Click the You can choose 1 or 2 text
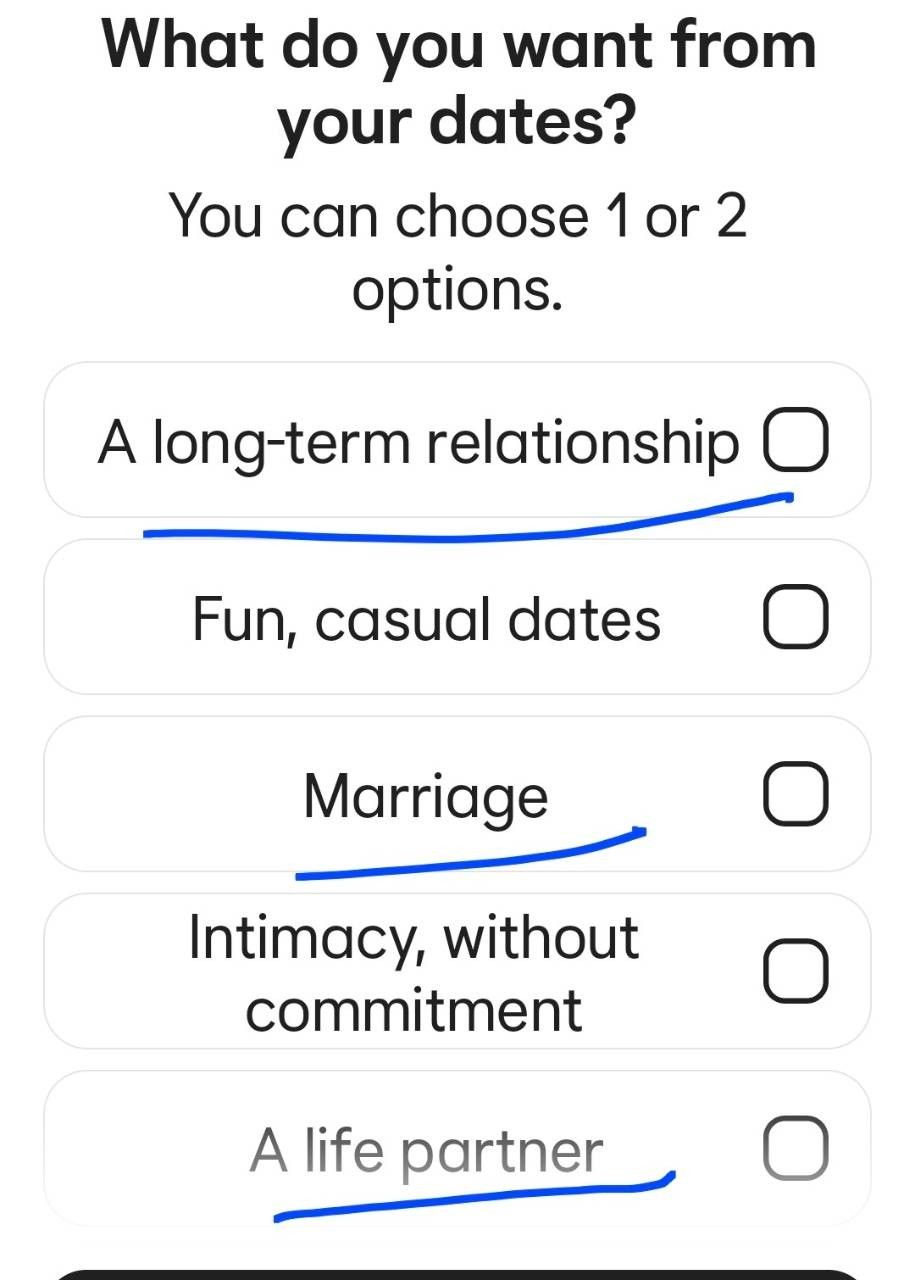Viewport: 915px width, 1280px height. (x=458, y=252)
